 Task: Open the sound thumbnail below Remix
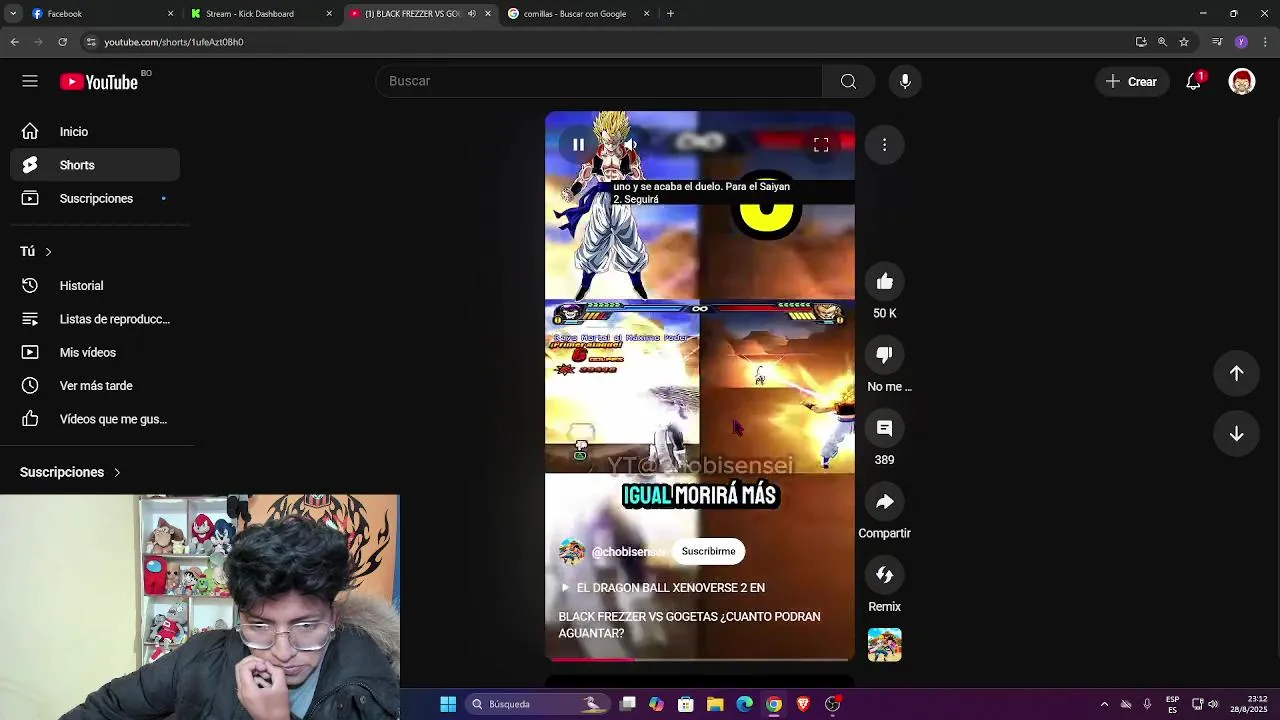[885, 645]
